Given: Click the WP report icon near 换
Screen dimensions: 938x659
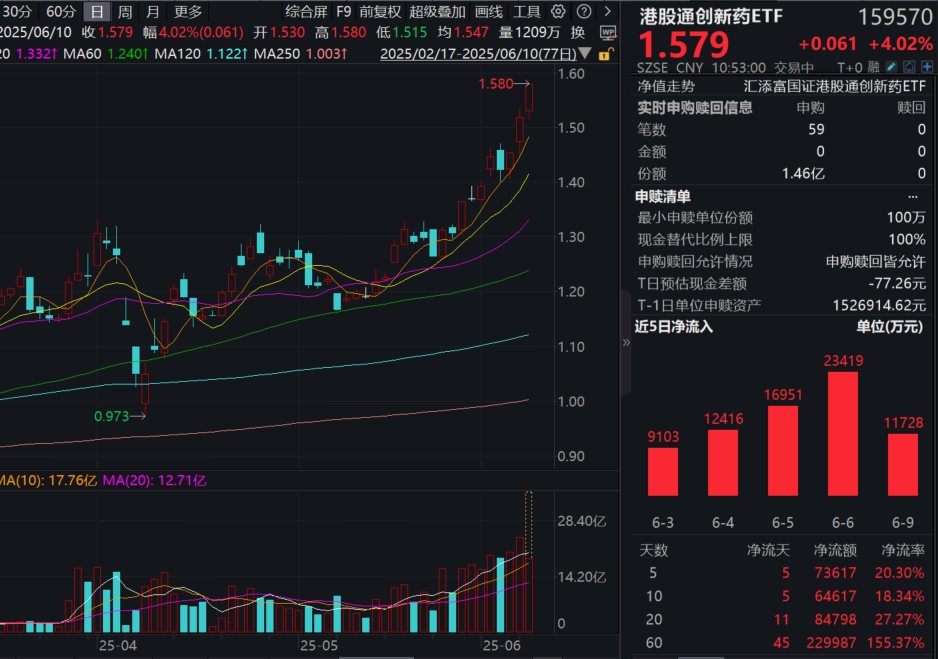Looking at the screenshot, I should [609, 32].
